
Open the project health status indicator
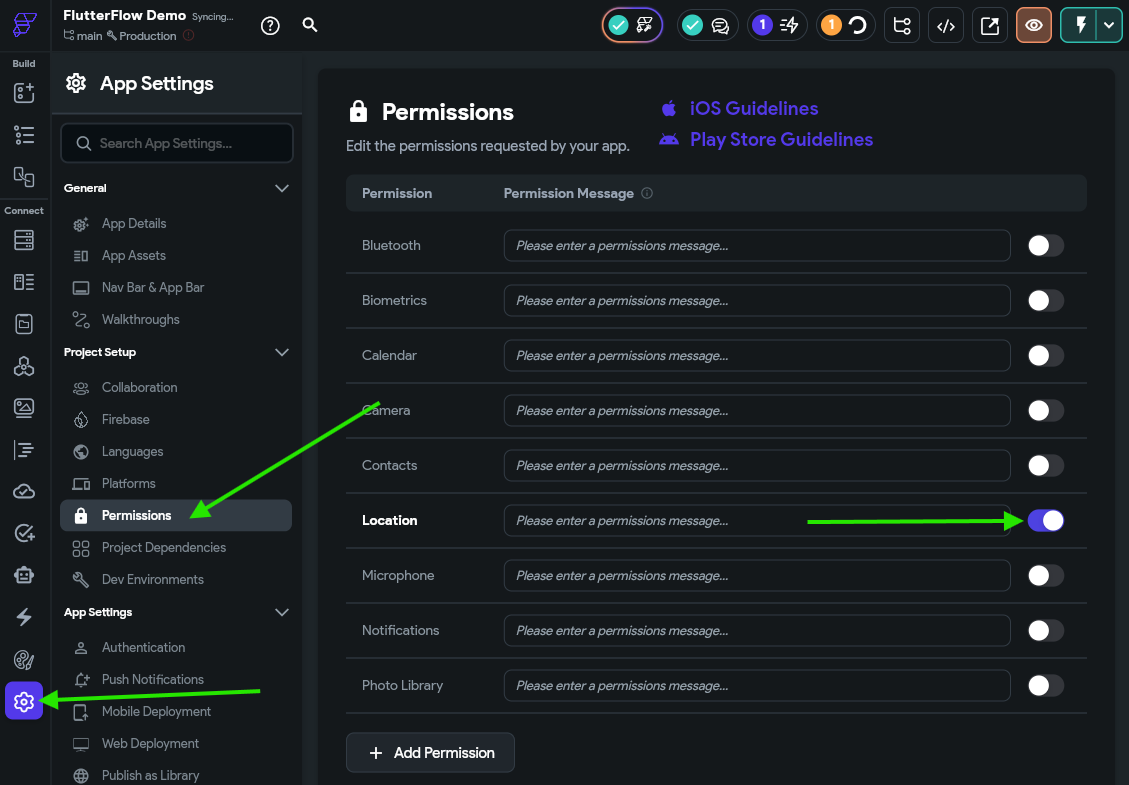pyautogui.click(x=632, y=26)
